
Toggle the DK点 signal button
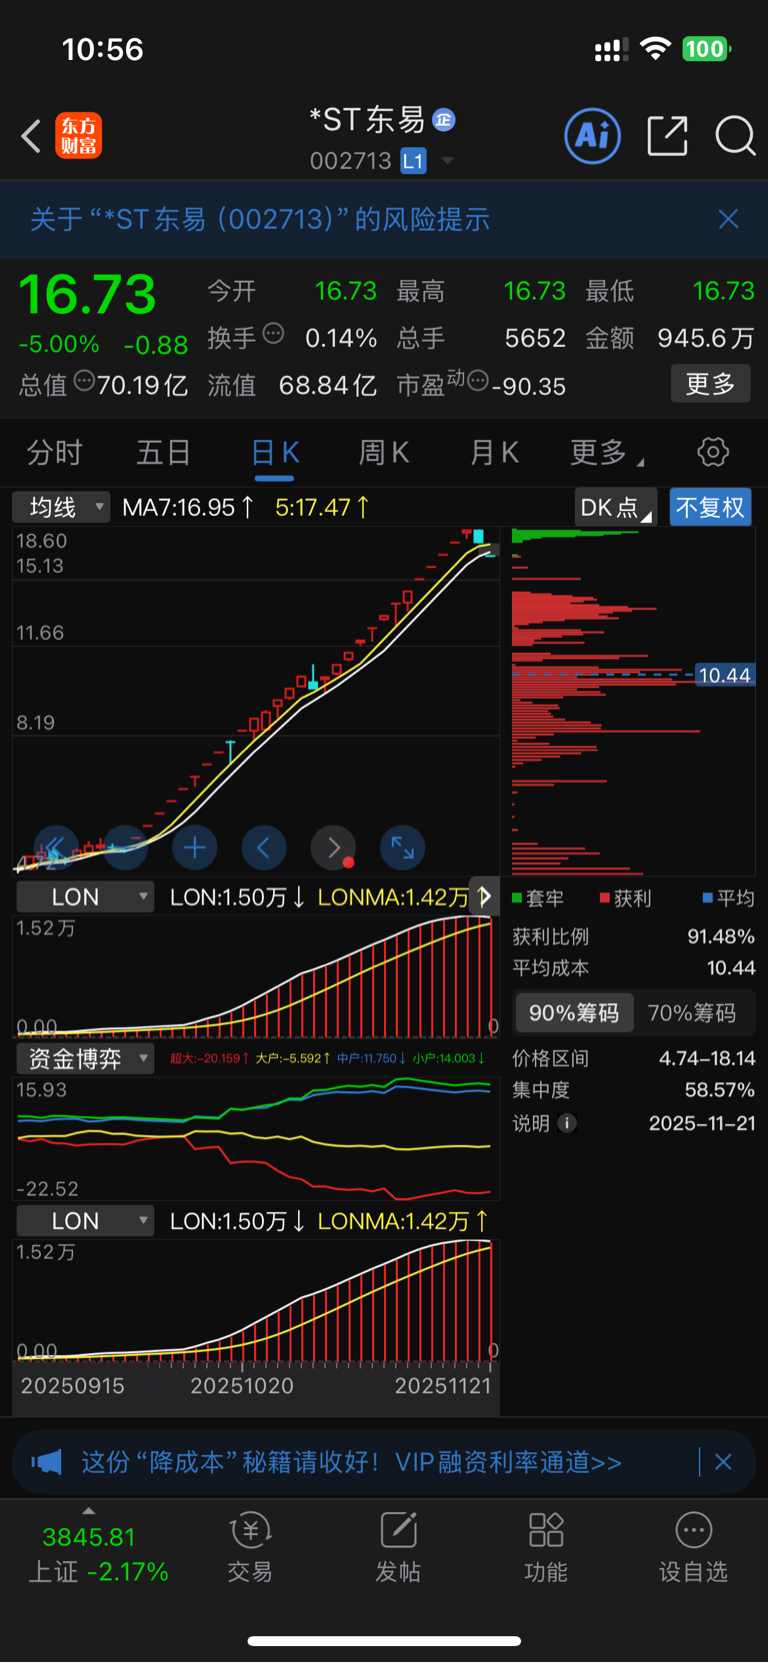616,507
